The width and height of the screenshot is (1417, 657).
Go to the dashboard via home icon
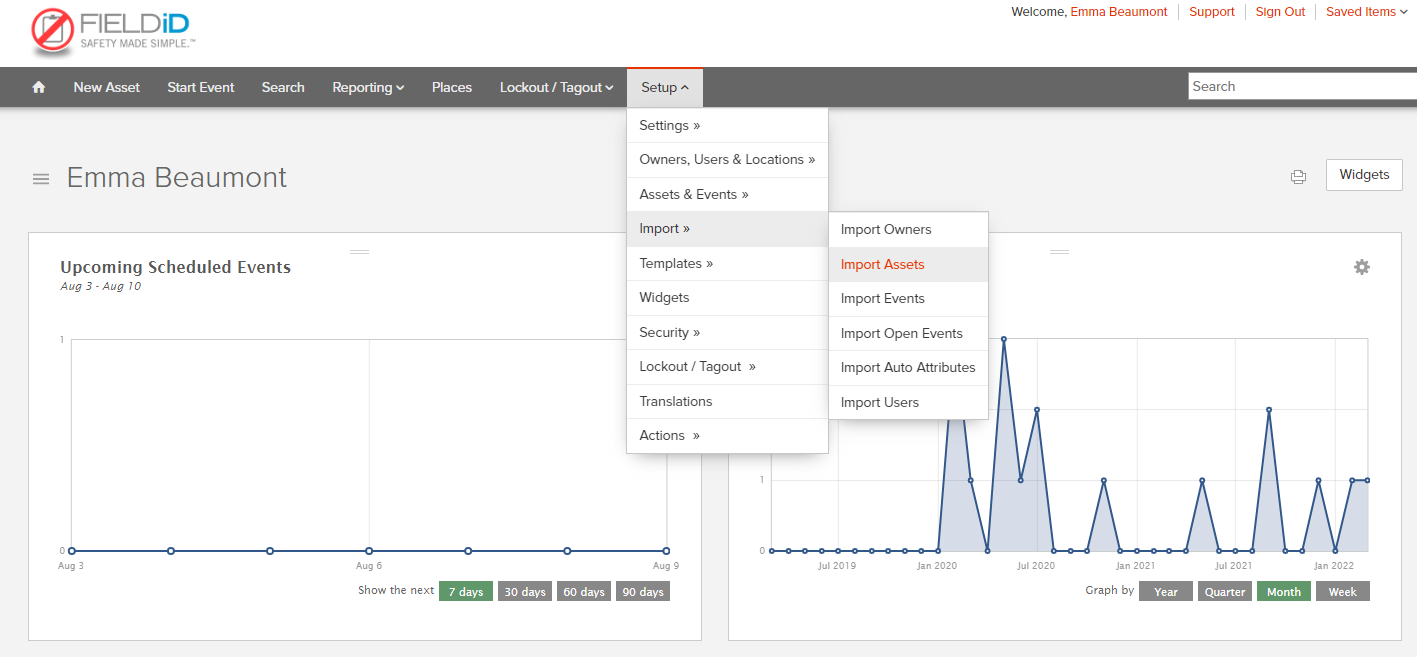39,87
